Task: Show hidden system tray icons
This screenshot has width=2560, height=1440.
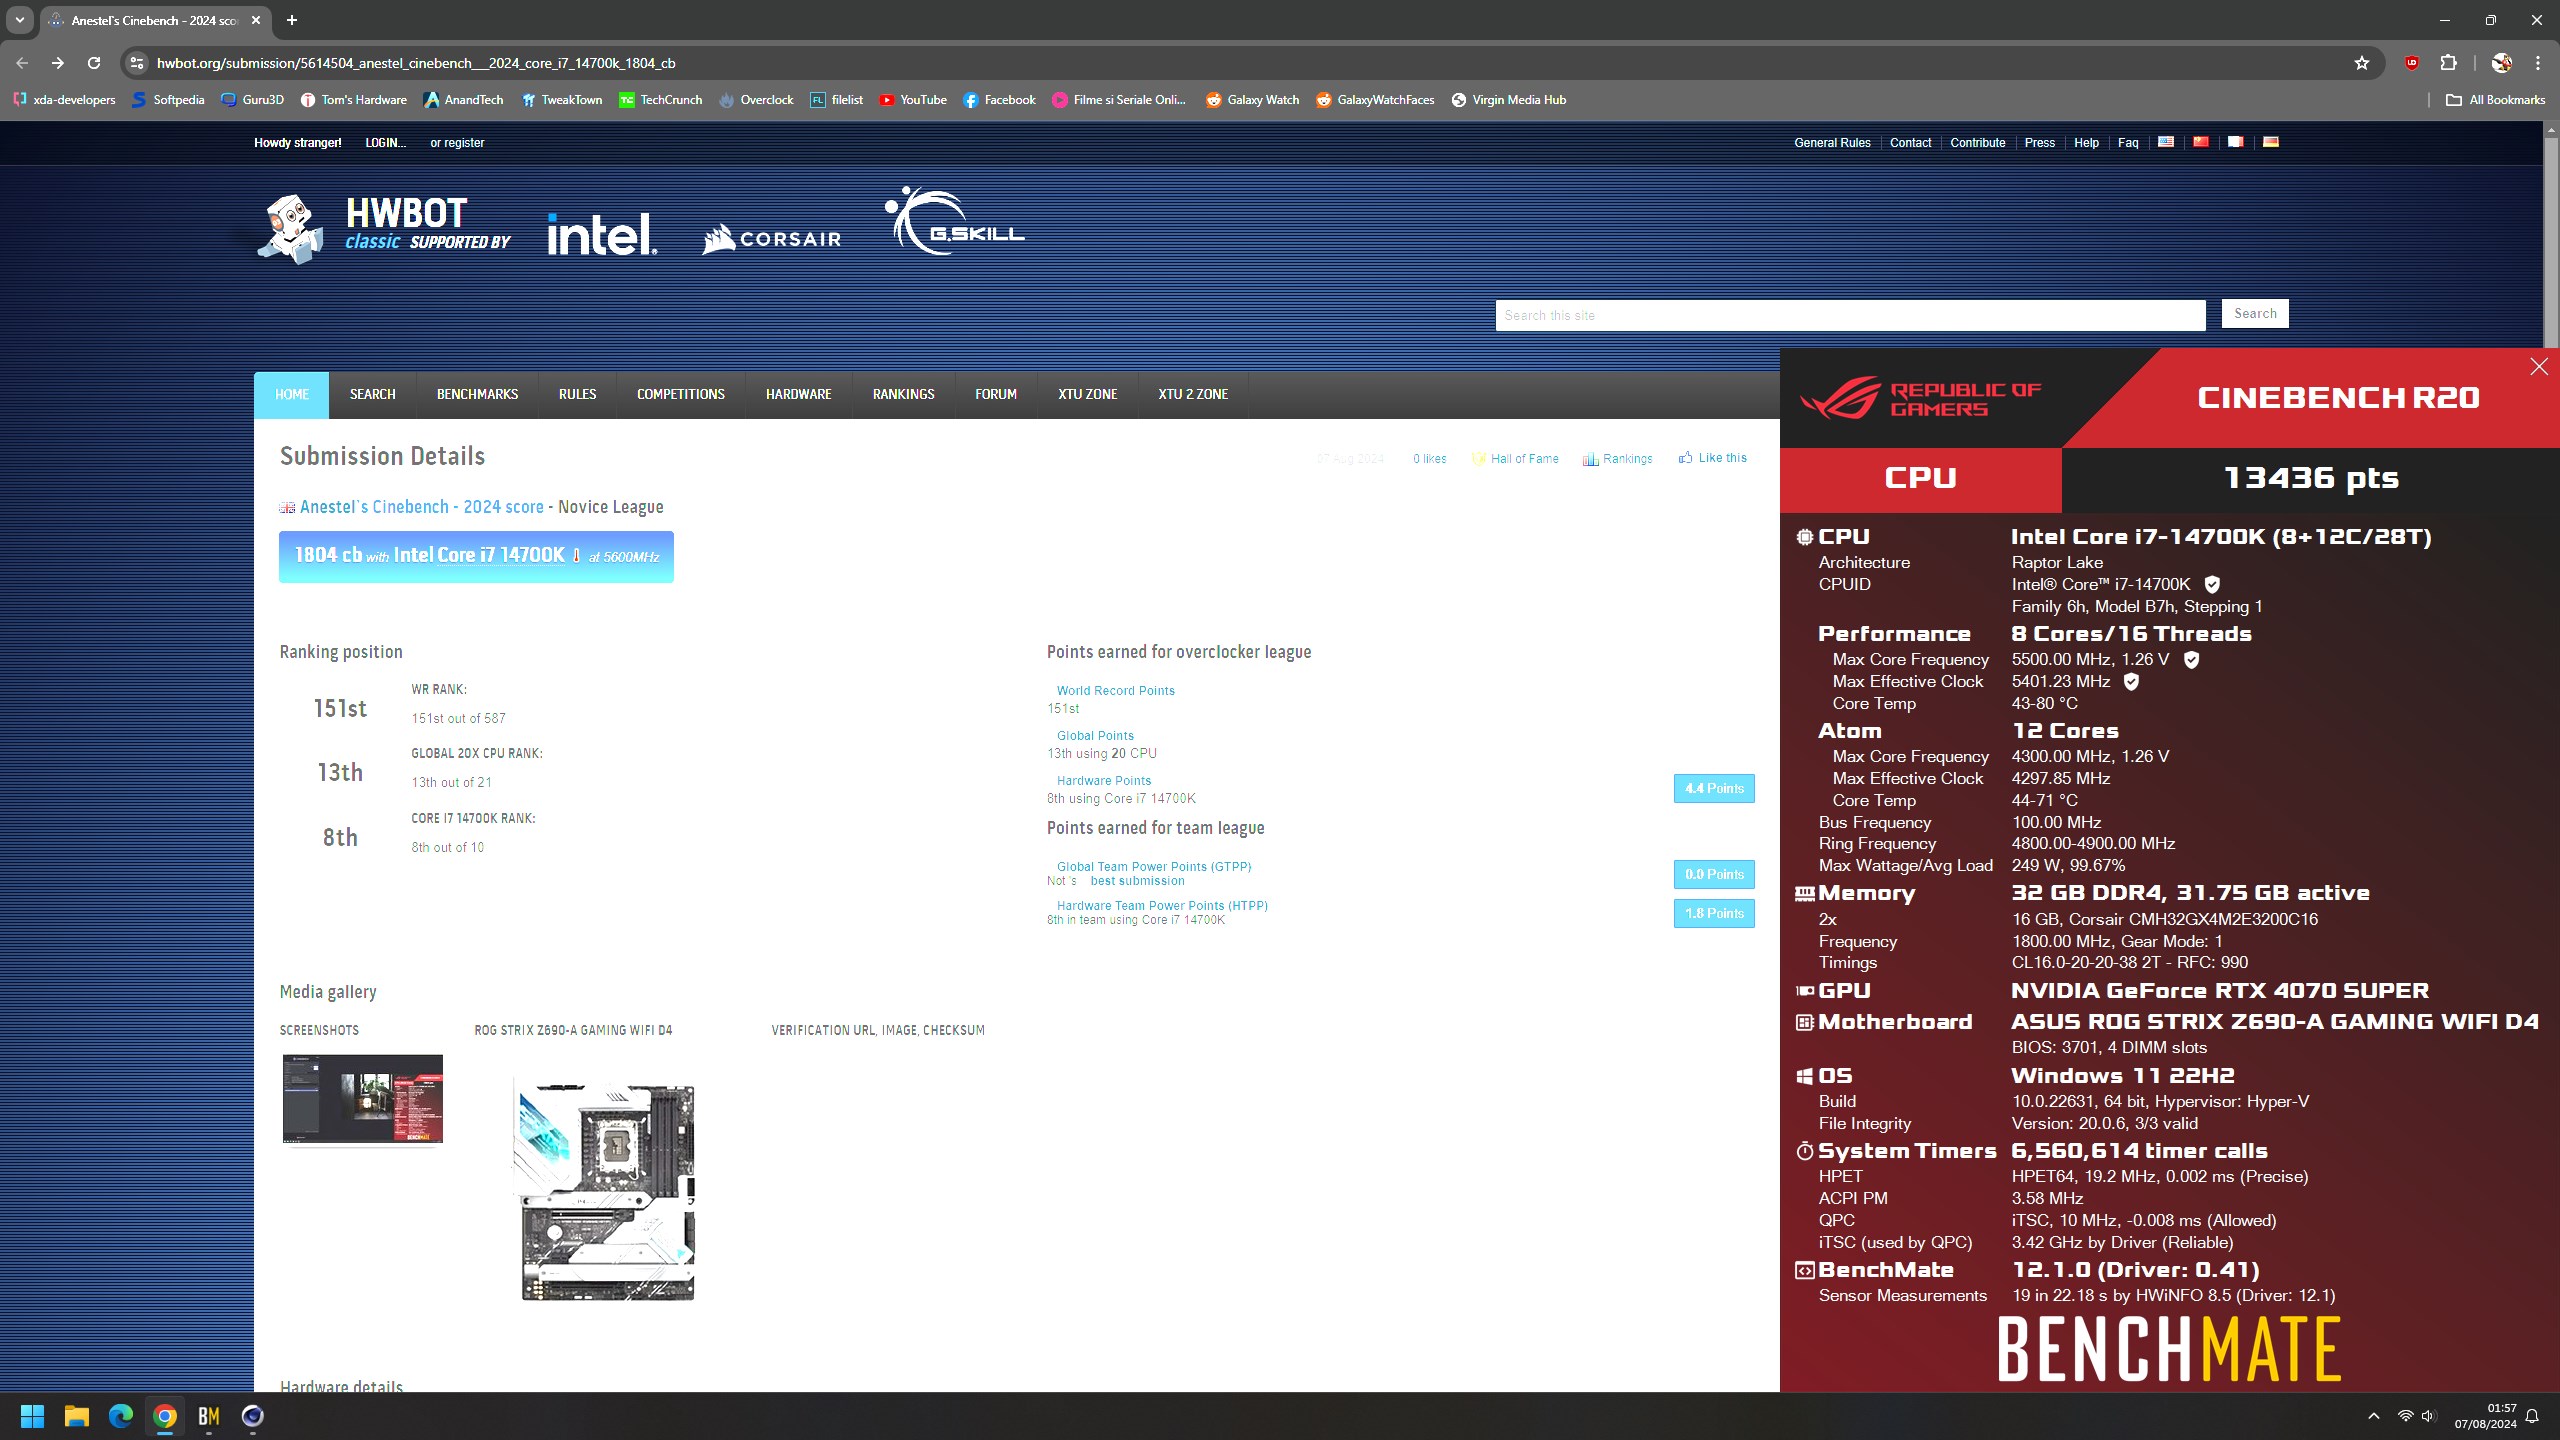Action: [x=2374, y=1416]
